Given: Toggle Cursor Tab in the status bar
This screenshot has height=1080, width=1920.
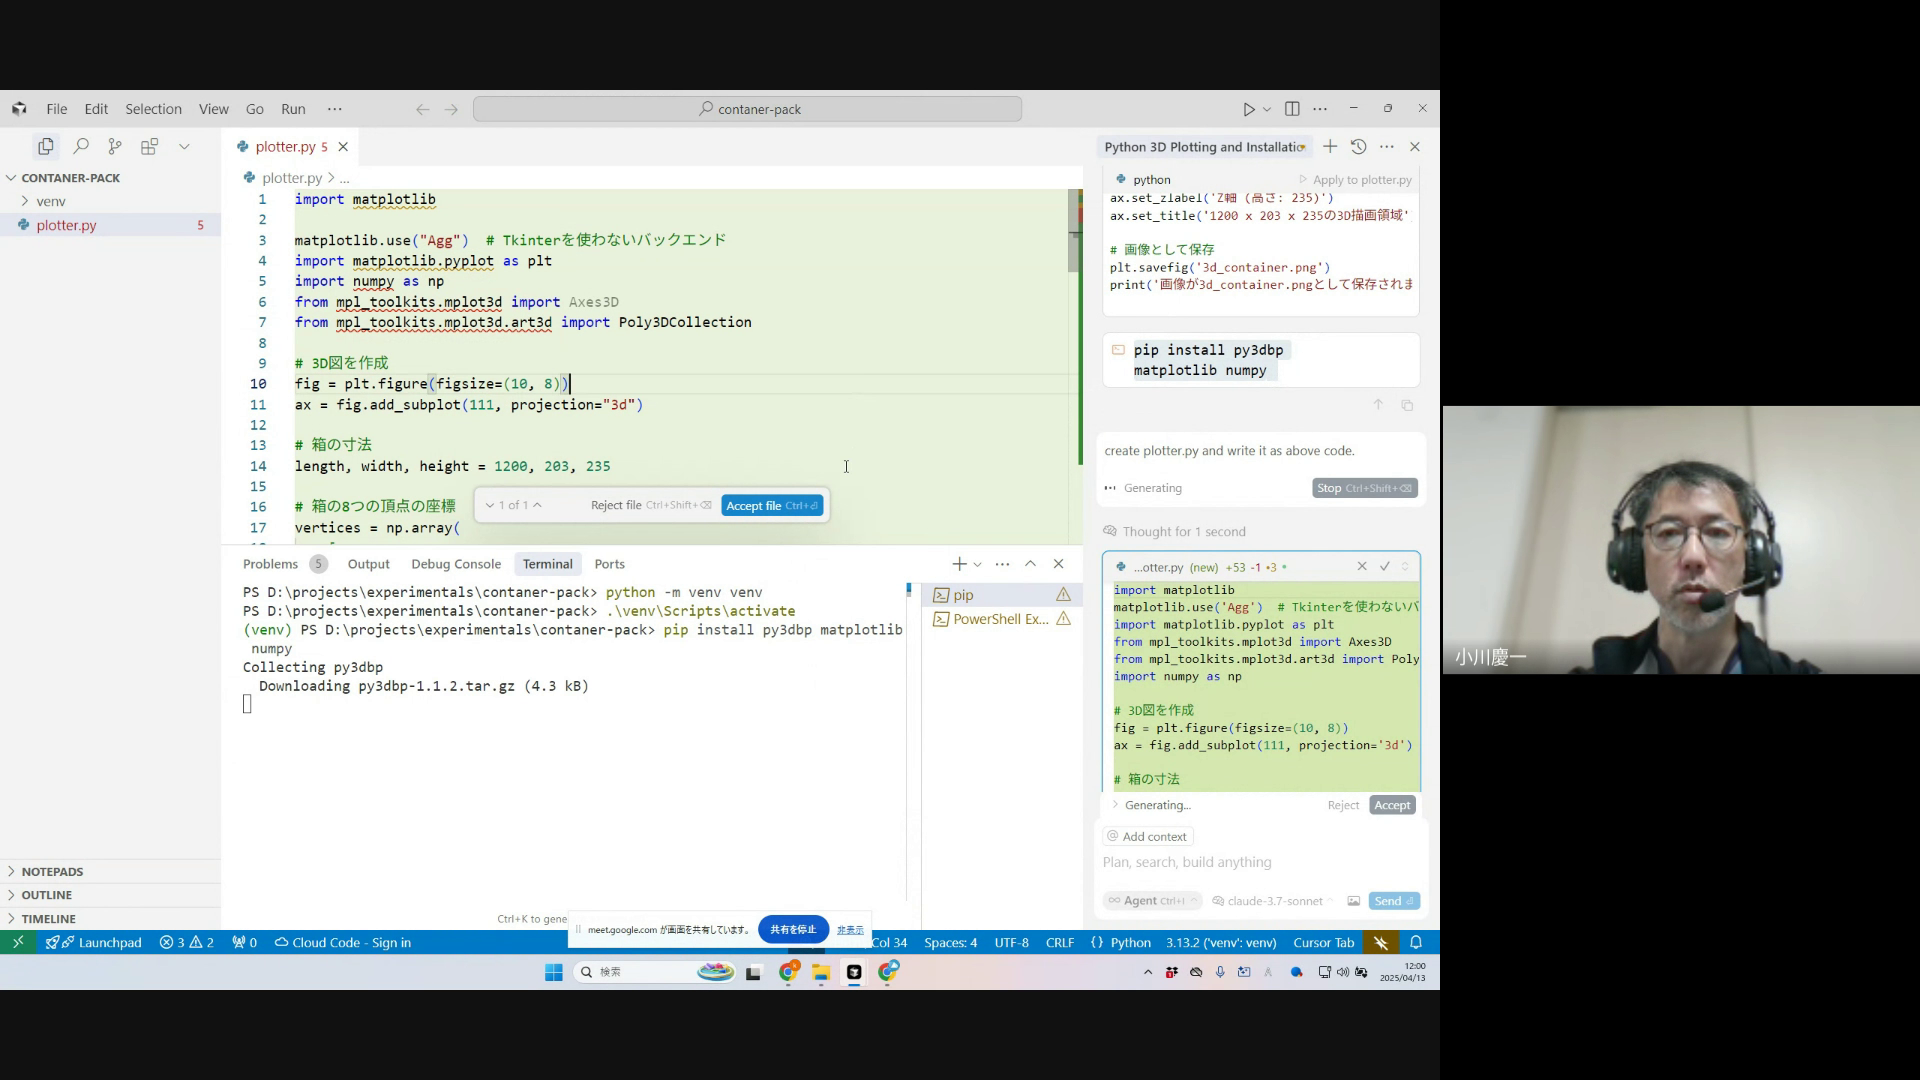Looking at the screenshot, I should (x=1323, y=943).
